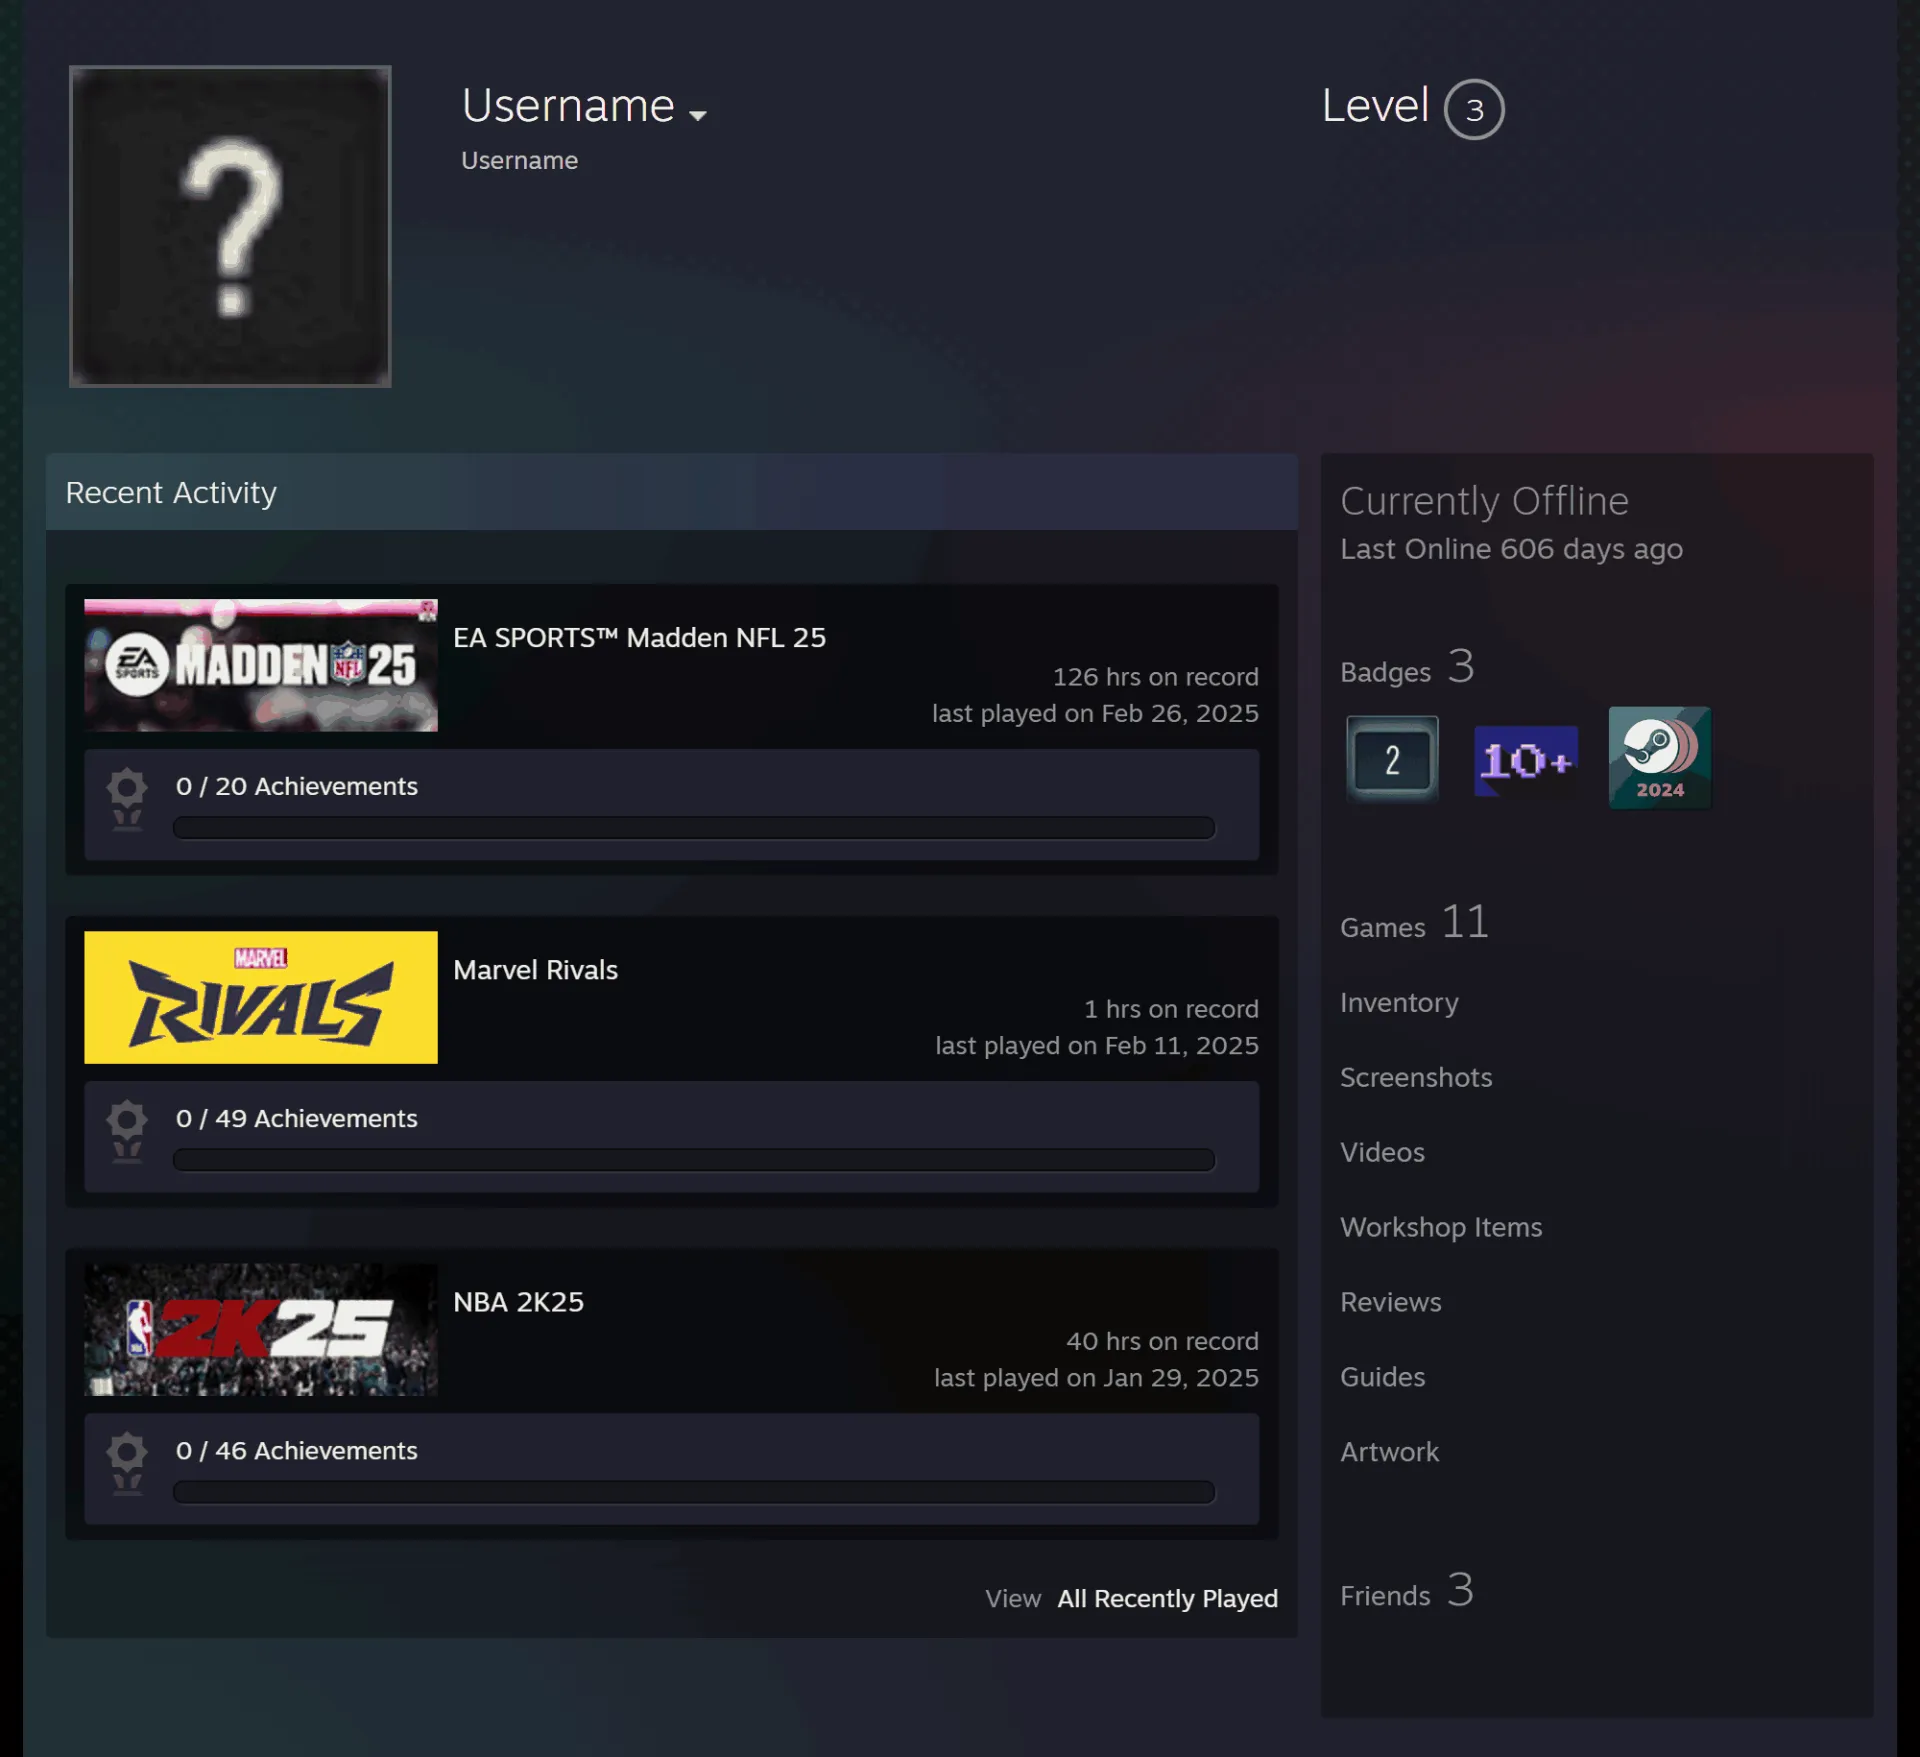Open the Marvel Rivals game banner

tap(261, 997)
